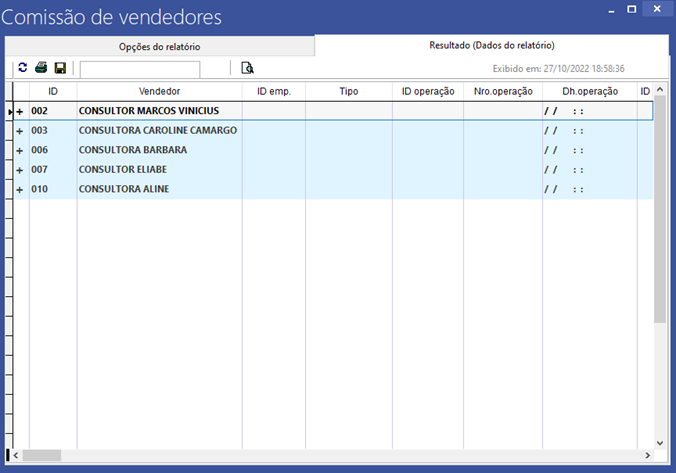Maximize the Comissão de vendedores window
Screen dimensions: 676x473
[x=632, y=9]
